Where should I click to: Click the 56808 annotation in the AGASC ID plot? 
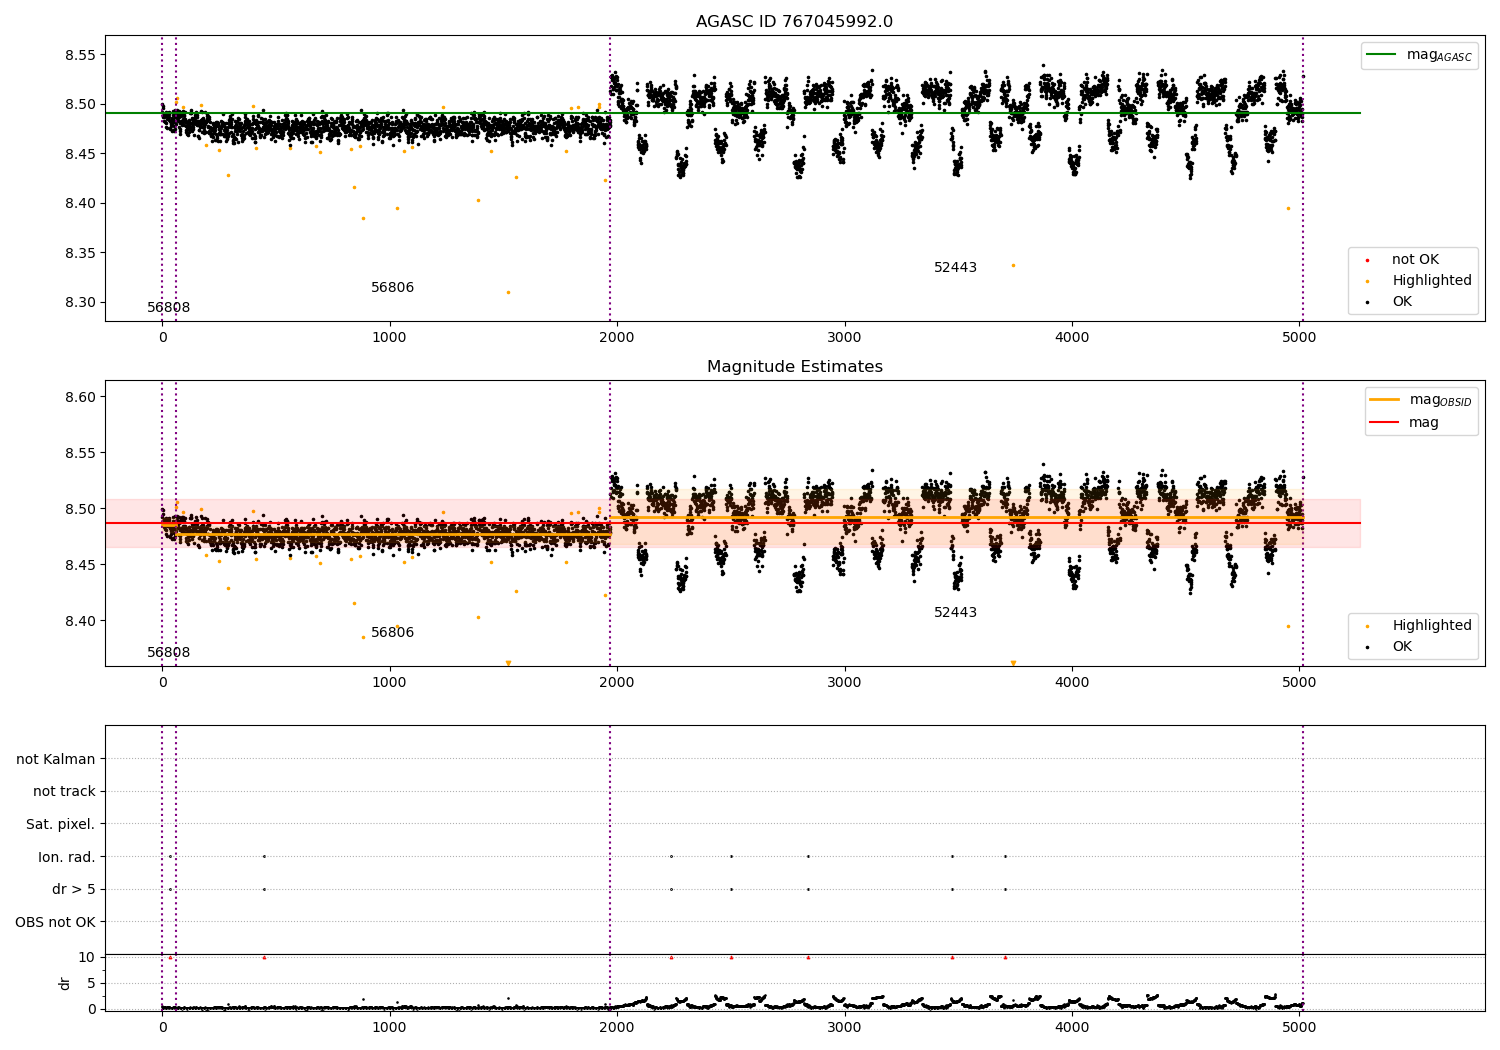[168, 308]
